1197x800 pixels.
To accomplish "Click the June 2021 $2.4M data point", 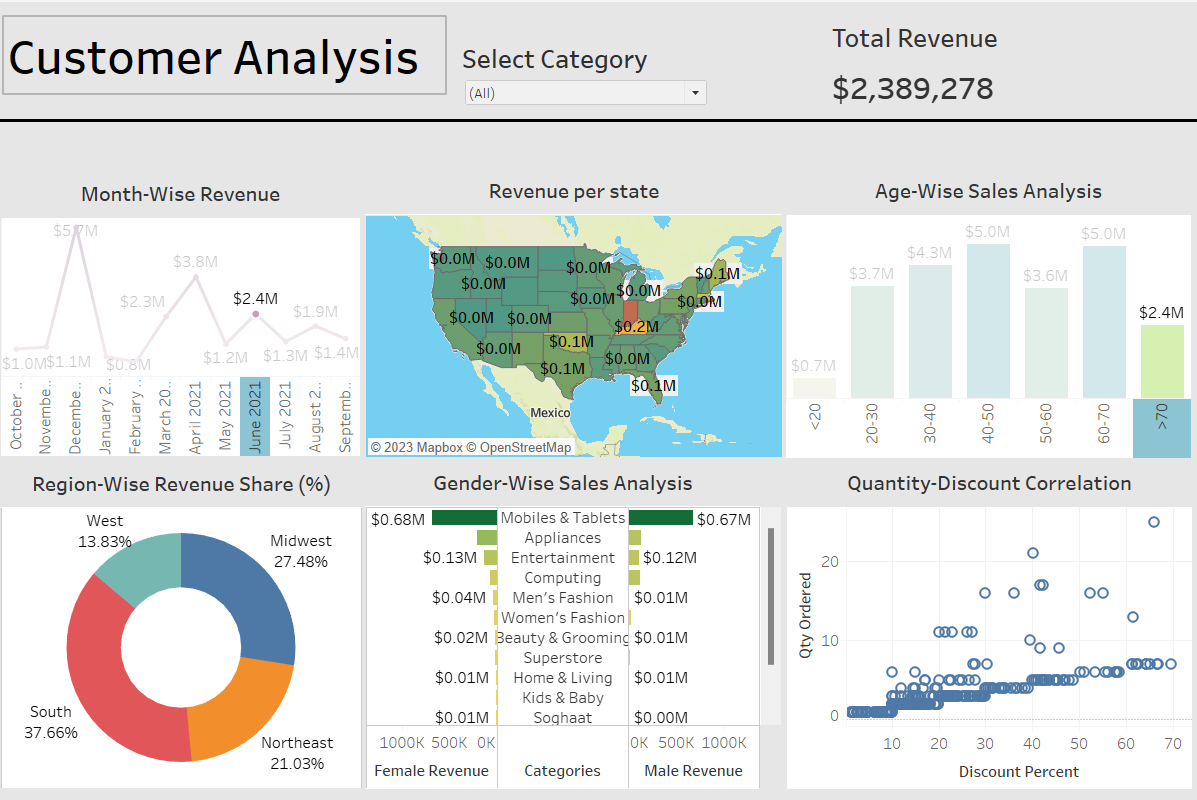I will click(x=256, y=314).
